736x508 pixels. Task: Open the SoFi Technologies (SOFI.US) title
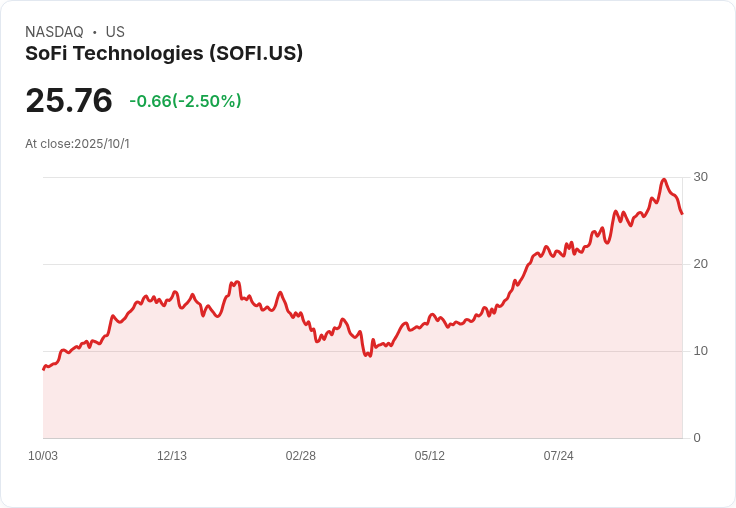pyautogui.click(x=164, y=53)
